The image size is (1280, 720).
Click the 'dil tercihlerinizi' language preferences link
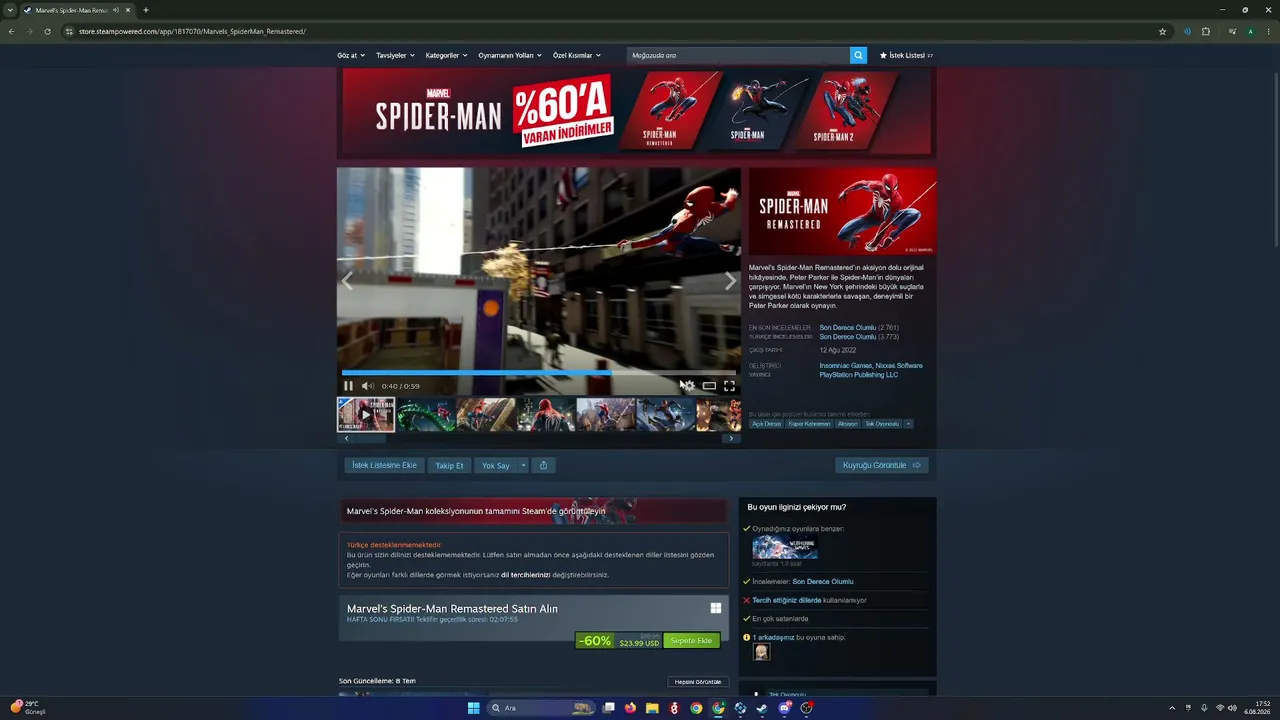click(526, 575)
